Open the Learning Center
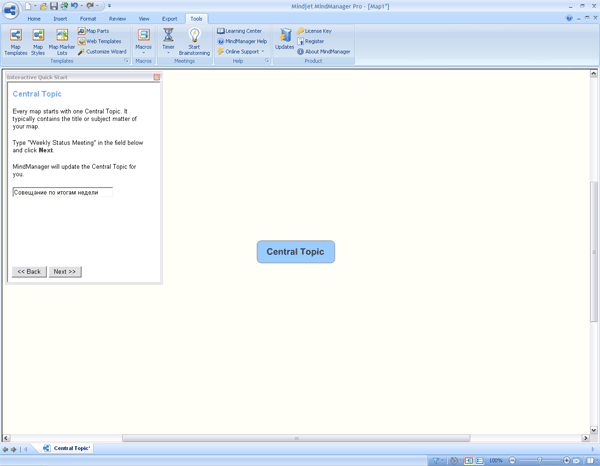Screen dimensions: 600x466 tap(240, 31)
